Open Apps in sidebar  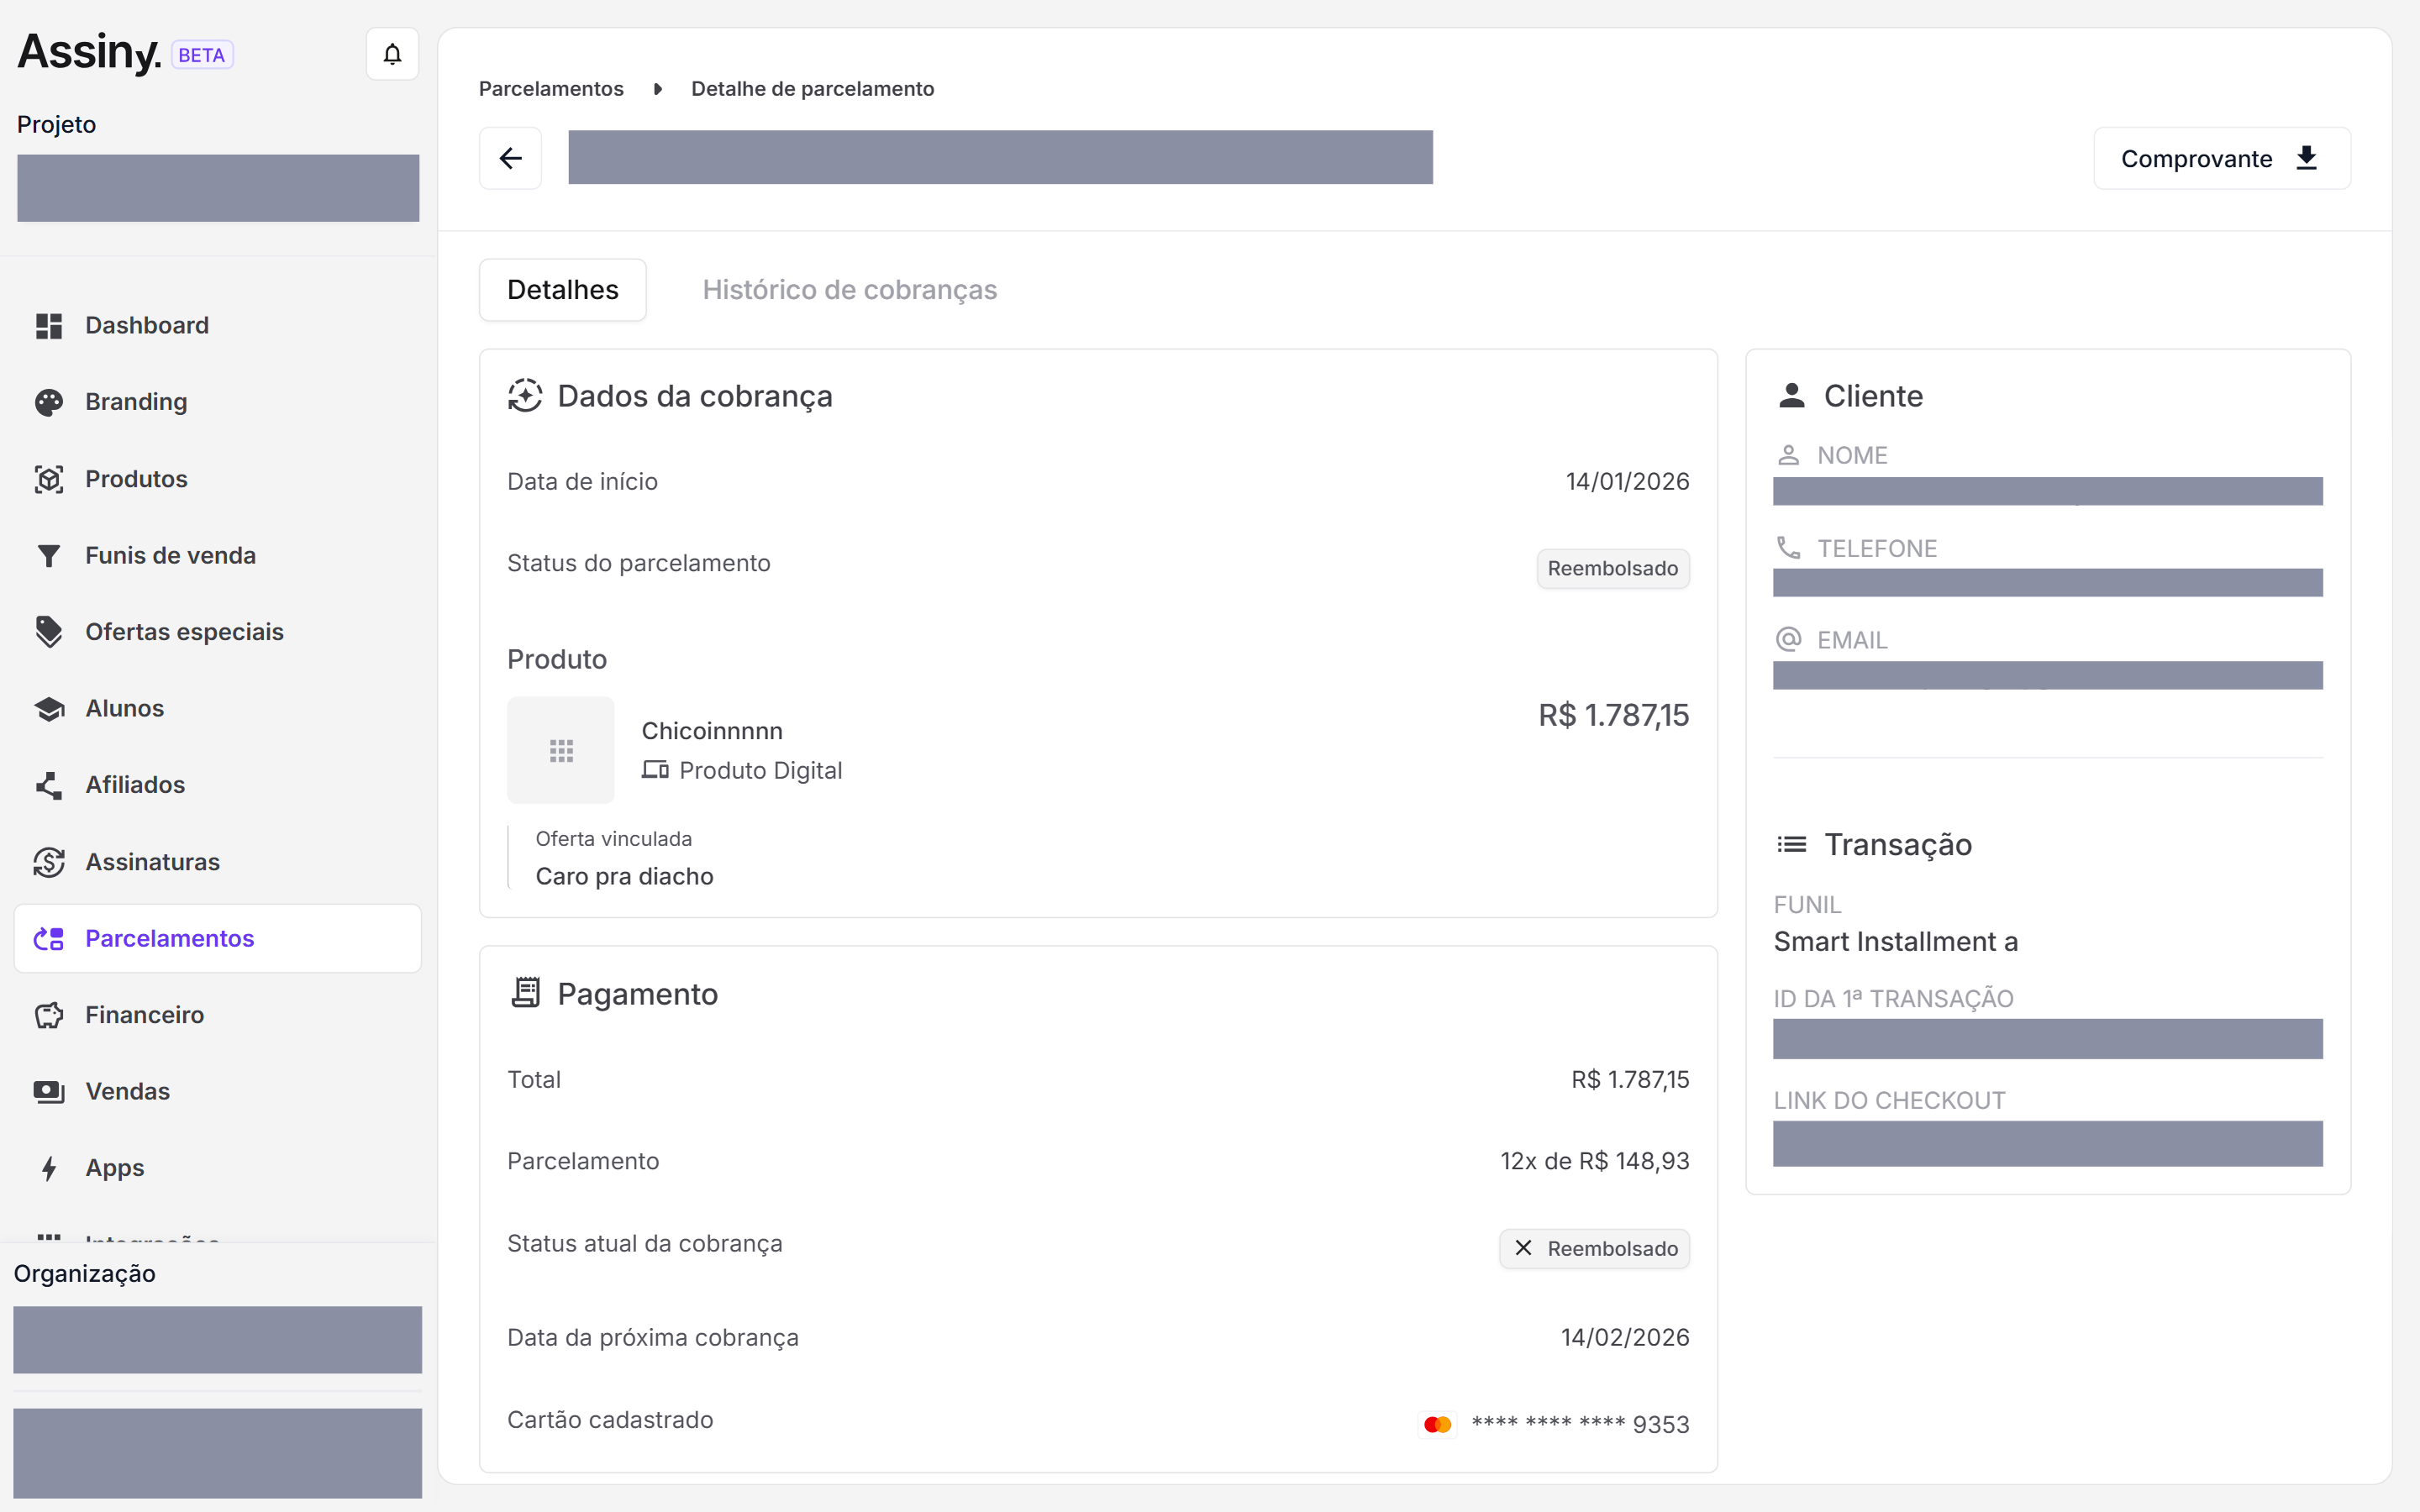[x=217, y=1168]
